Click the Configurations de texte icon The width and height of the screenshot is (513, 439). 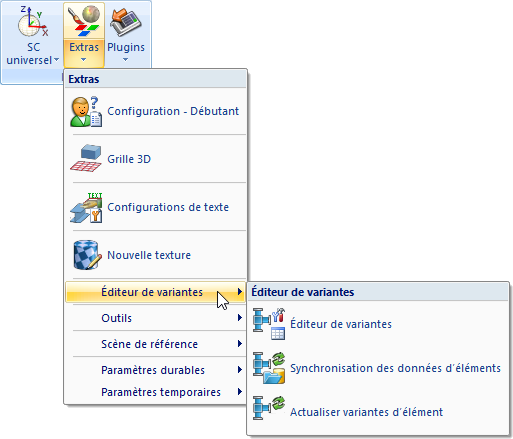86,207
